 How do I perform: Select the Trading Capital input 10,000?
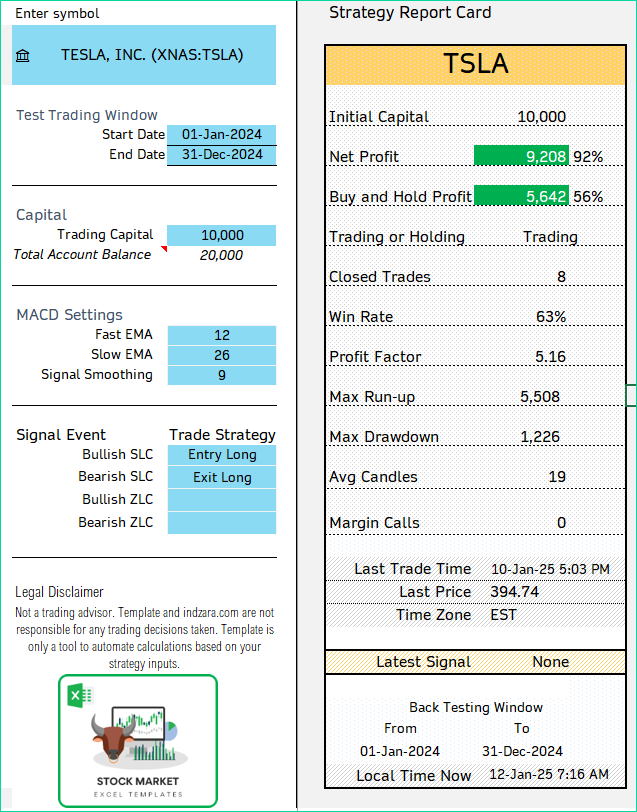222,235
